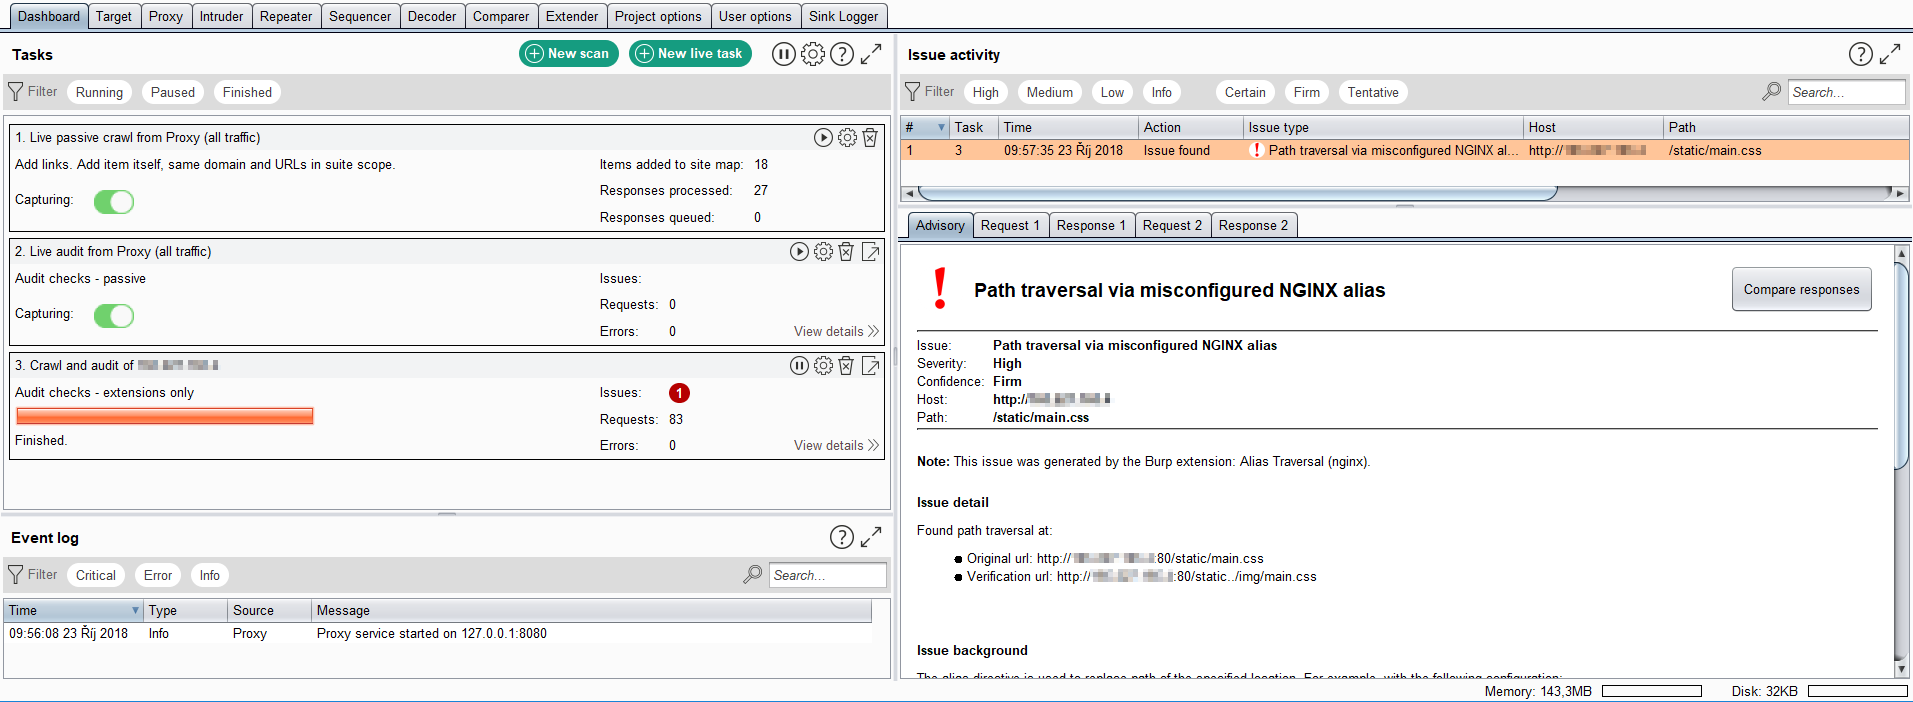Delete the Live passive crawl task

tap(870, 138)
